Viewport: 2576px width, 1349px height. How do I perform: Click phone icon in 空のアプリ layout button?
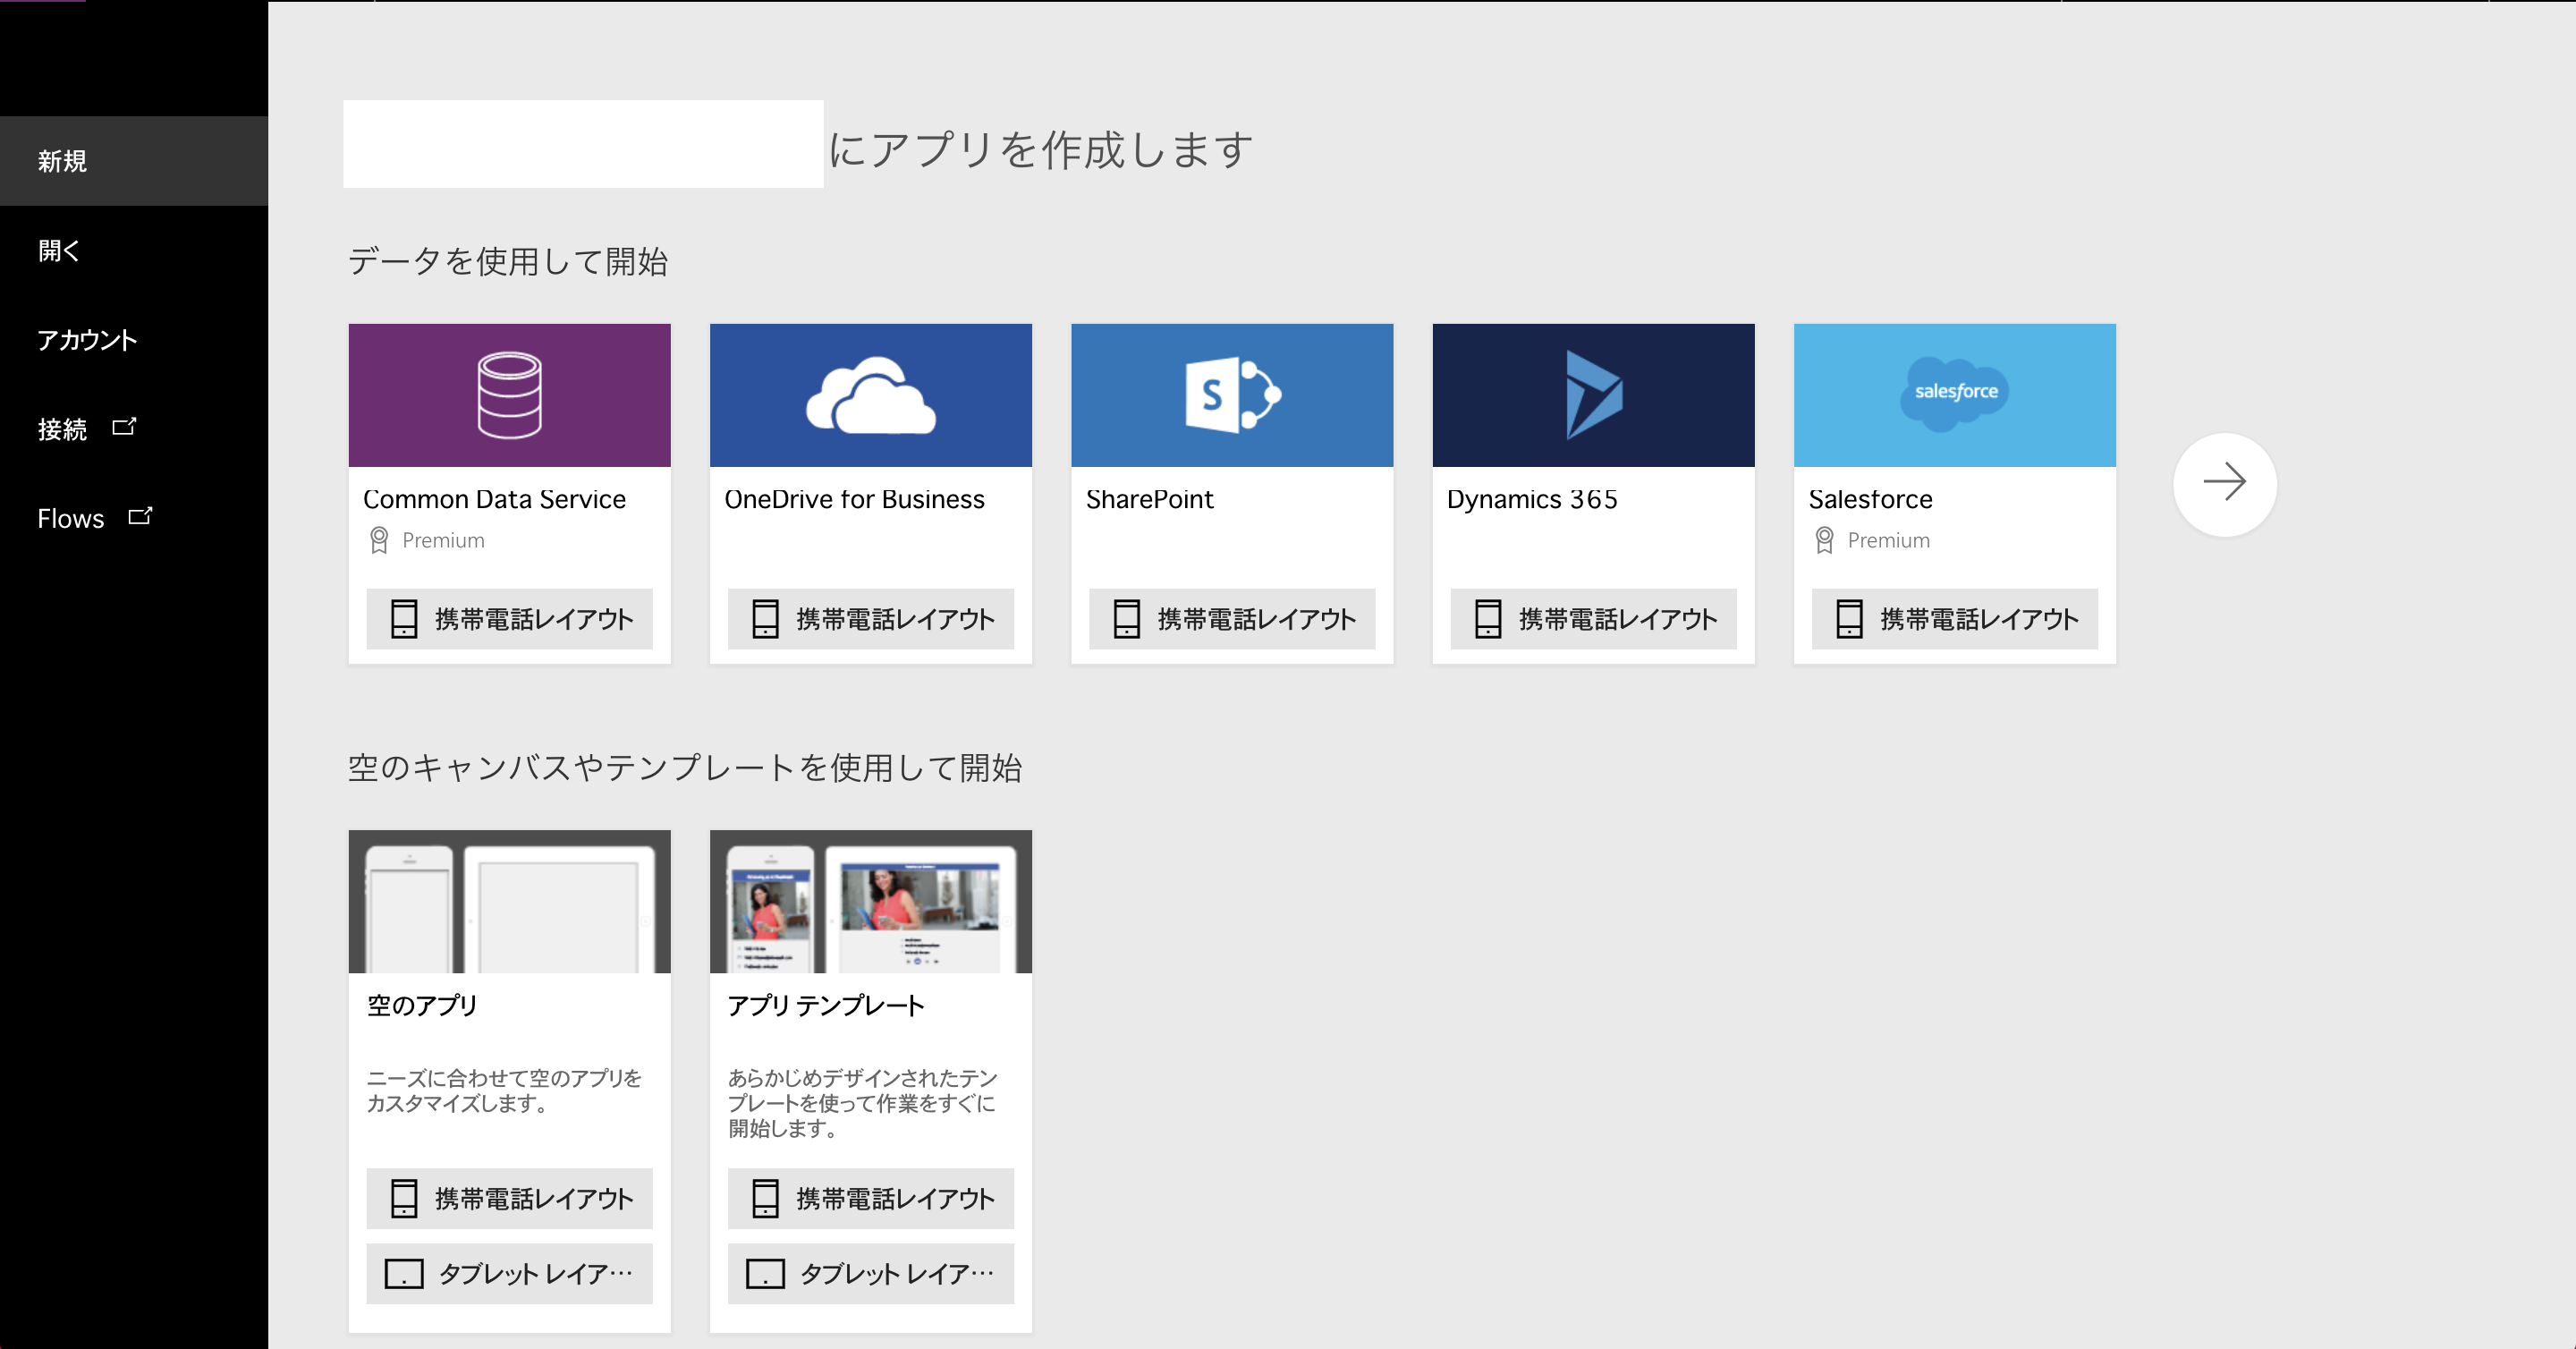[404, 1198]
